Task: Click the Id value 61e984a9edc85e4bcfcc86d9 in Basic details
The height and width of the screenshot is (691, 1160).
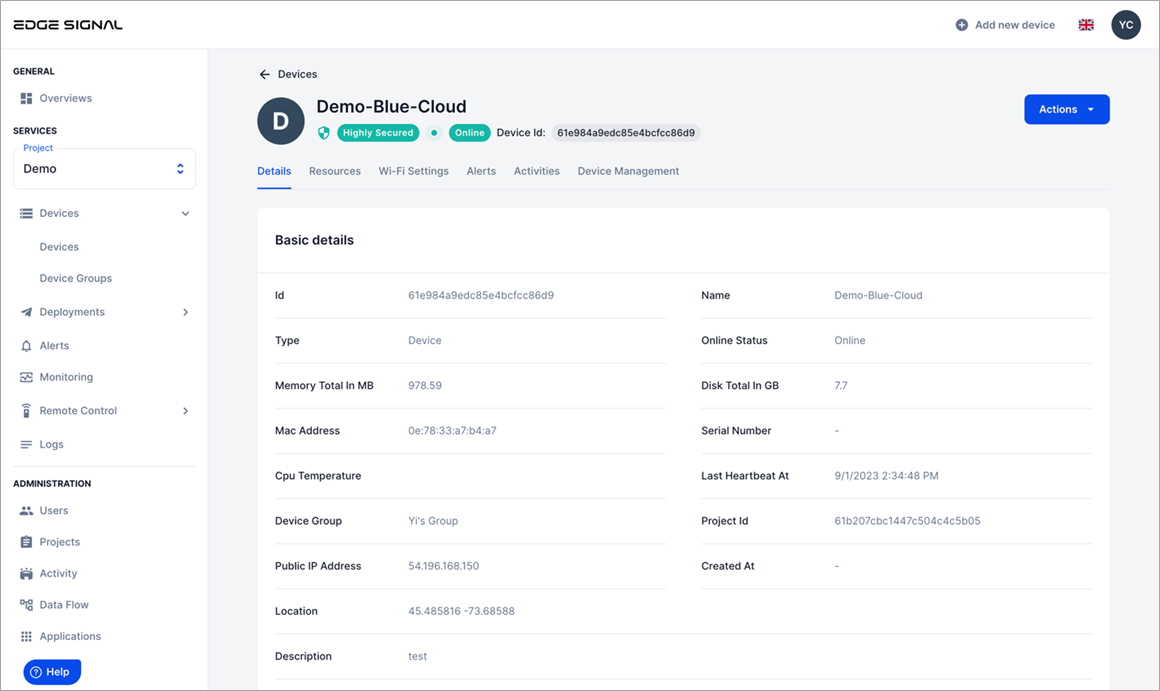Action: click(481, 295)
